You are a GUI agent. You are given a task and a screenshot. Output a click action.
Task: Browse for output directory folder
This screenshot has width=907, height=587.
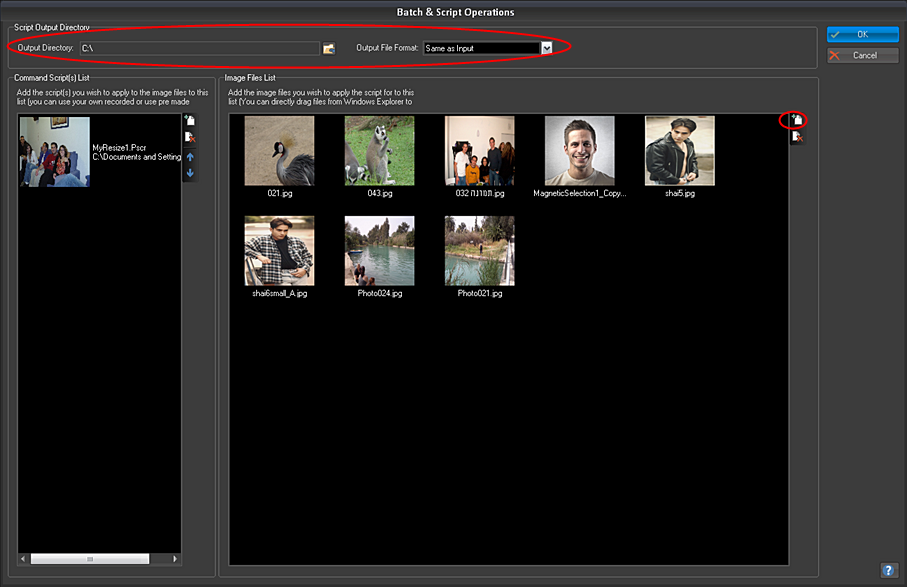(x=329, y=48)
